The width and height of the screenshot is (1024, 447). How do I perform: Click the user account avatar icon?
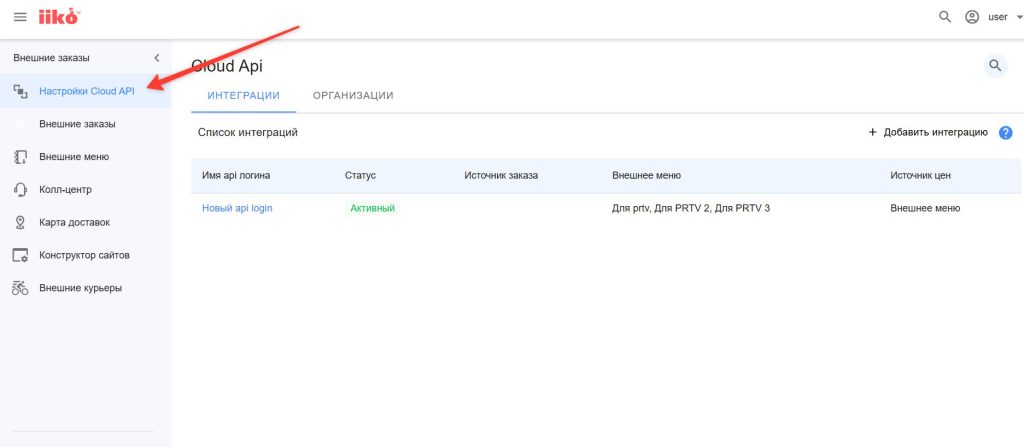(972, 17)
